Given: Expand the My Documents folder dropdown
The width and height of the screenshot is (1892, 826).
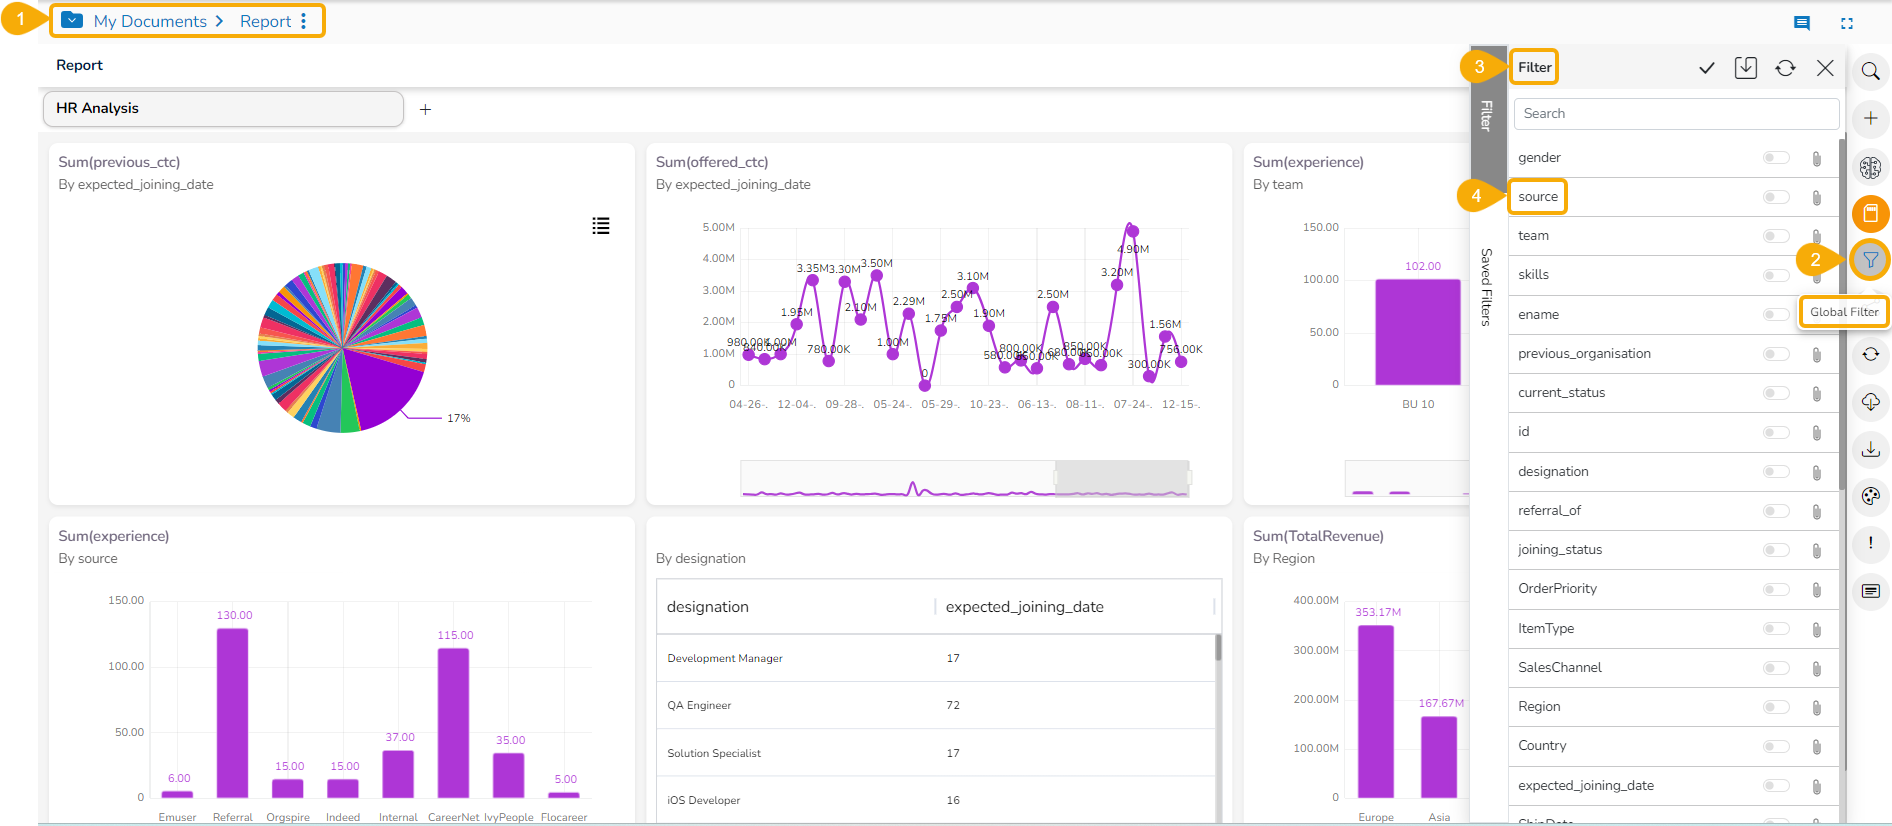Looking at the screenshot, I should [73, 21].
